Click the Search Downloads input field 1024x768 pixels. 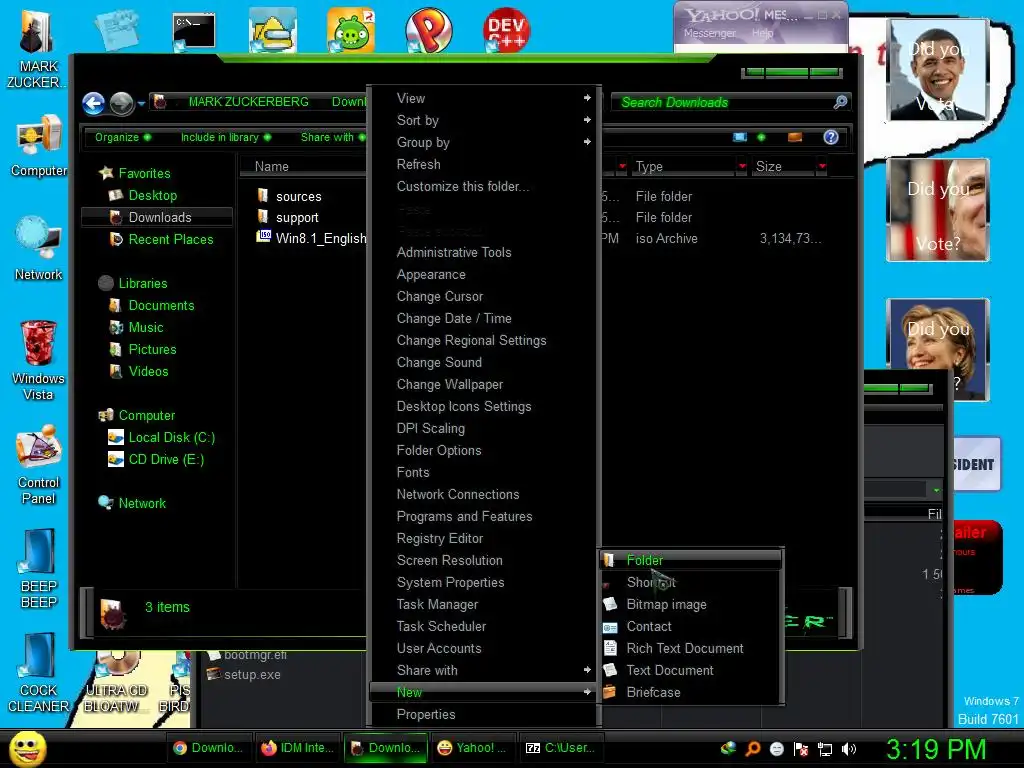[x=724, y=102]
